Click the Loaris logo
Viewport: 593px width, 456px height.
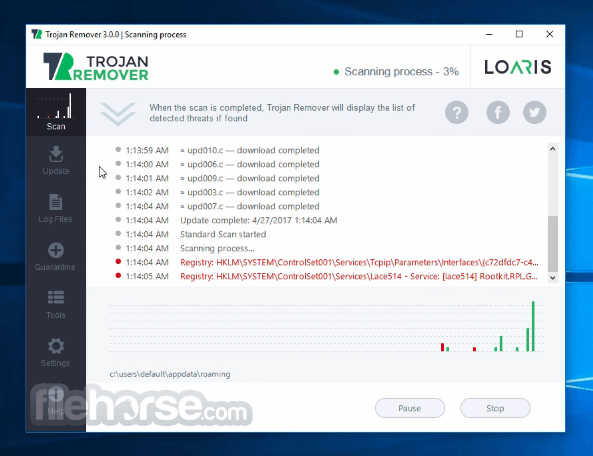pos(518,67)
